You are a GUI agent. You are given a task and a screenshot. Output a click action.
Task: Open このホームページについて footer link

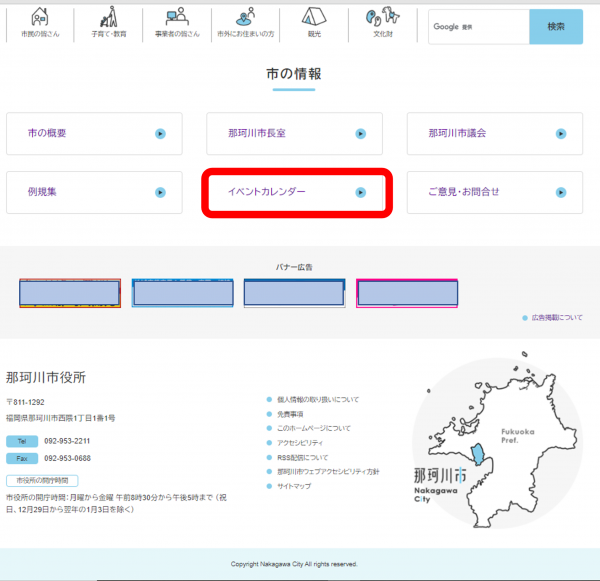pos(314,428)
